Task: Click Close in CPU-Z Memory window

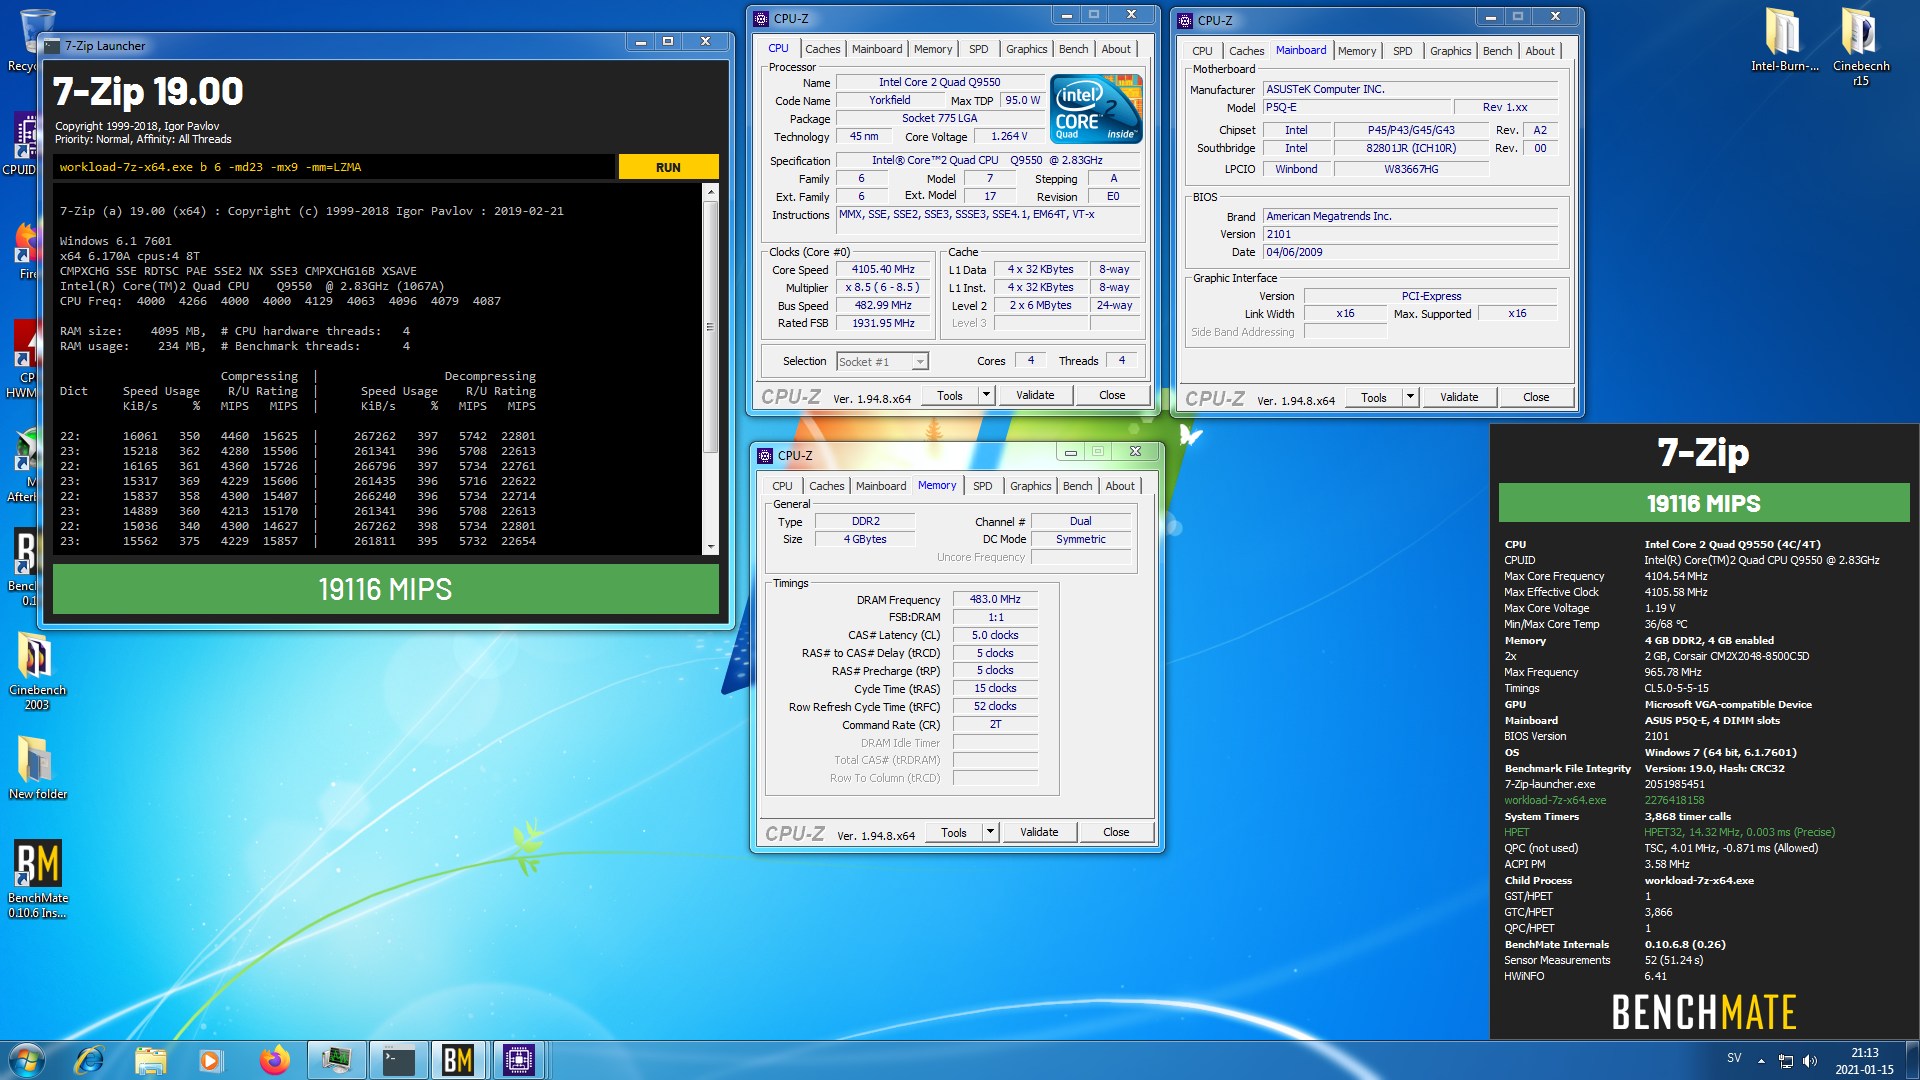Action: 1116,832
